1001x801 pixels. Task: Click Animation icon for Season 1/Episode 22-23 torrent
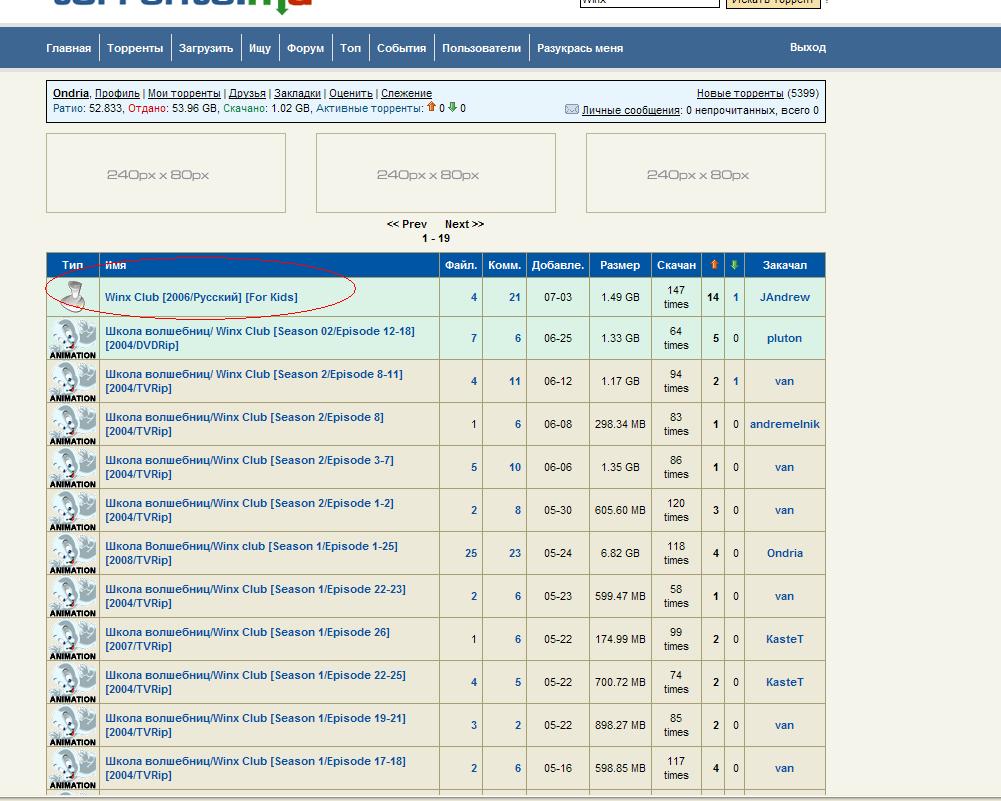tap(73, 596)
